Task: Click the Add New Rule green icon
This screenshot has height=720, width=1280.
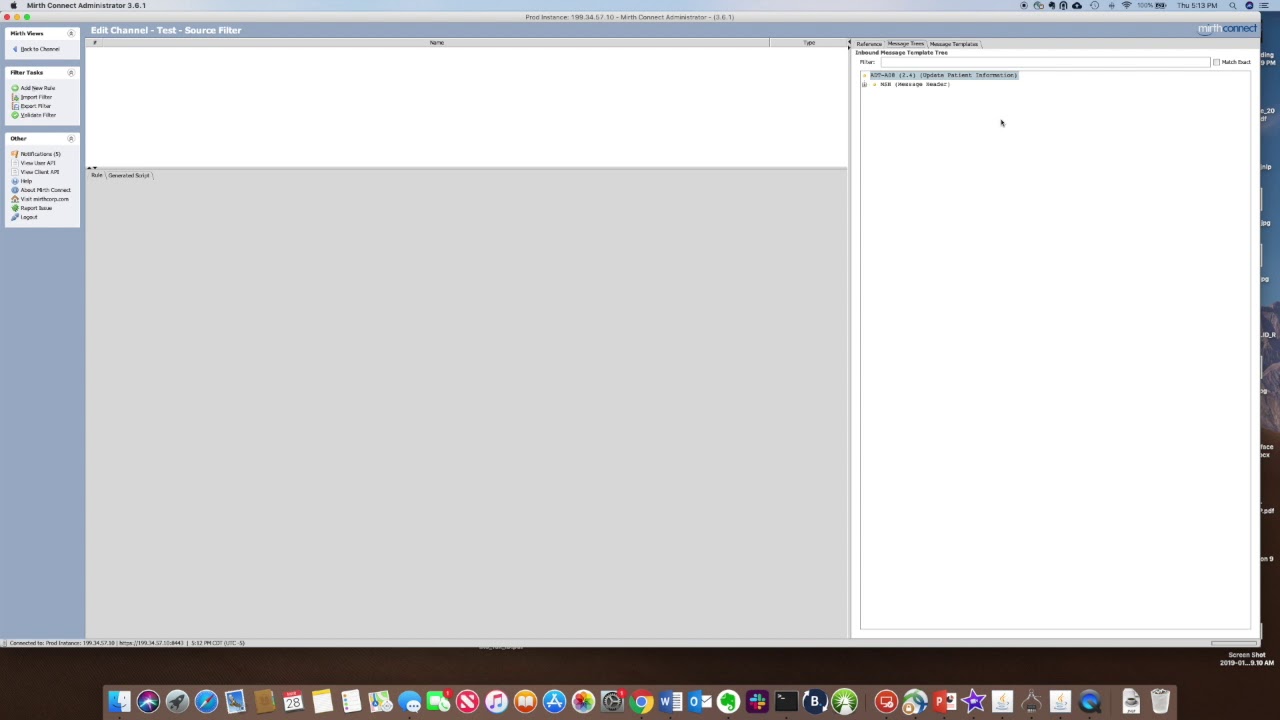Action: 15,88
